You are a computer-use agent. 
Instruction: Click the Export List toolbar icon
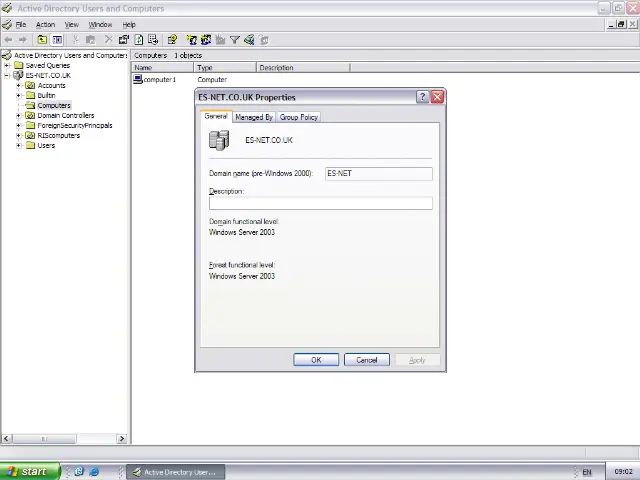[153, 40]
